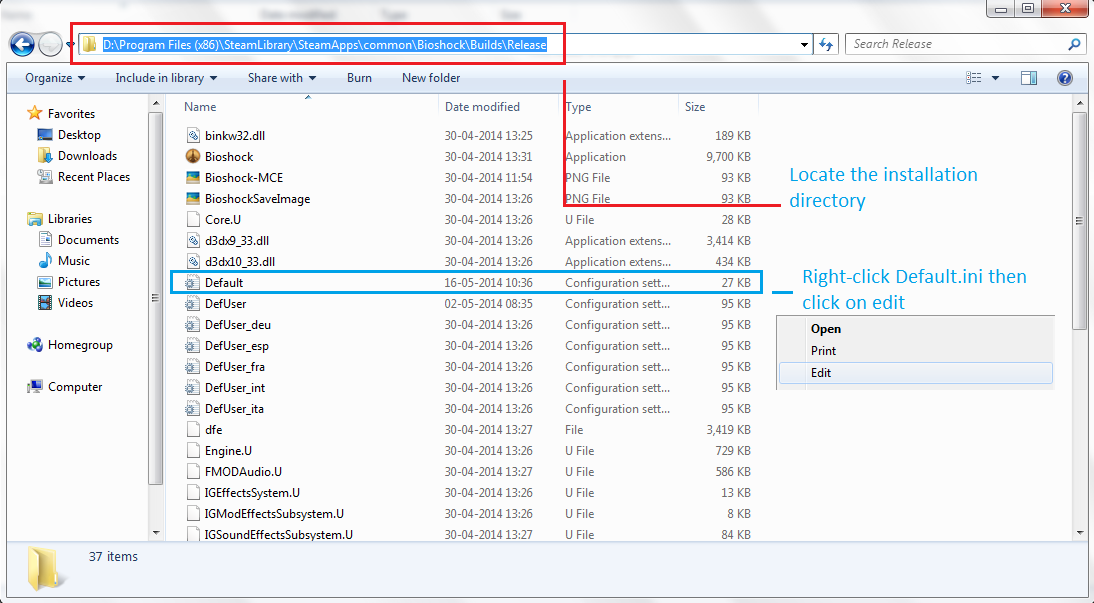Open the Include in library dropdown
The height and width of the screenshot is (603, 1094).
[166, 78]
